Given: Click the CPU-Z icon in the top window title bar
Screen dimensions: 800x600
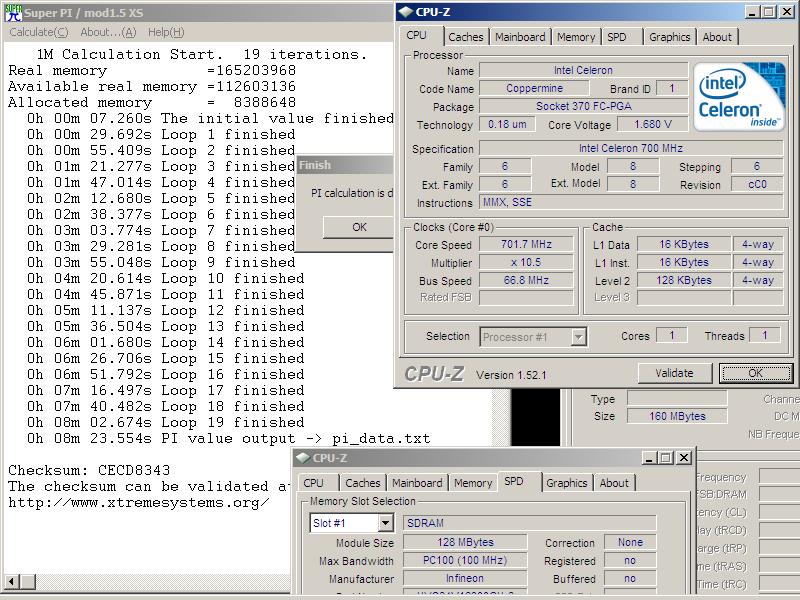Looking at the screenshot, I should (406, 12).
